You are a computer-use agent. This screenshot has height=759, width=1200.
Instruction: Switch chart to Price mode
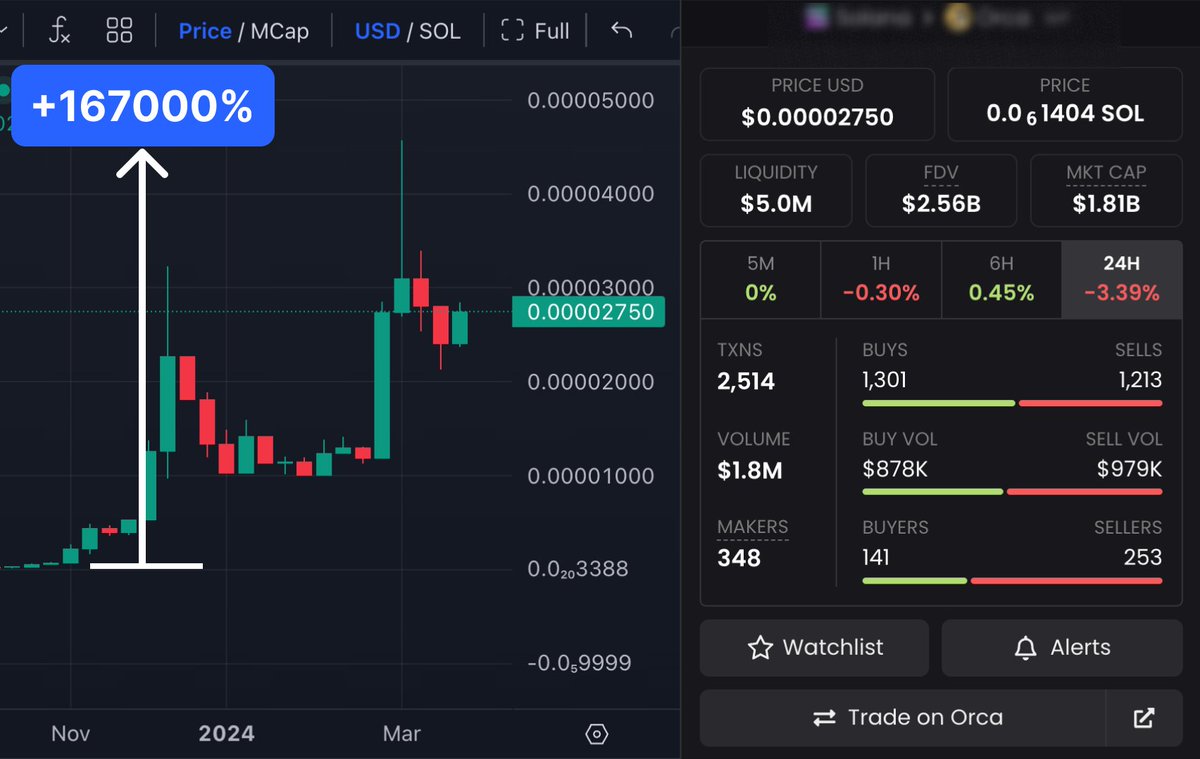coord(205,31)
